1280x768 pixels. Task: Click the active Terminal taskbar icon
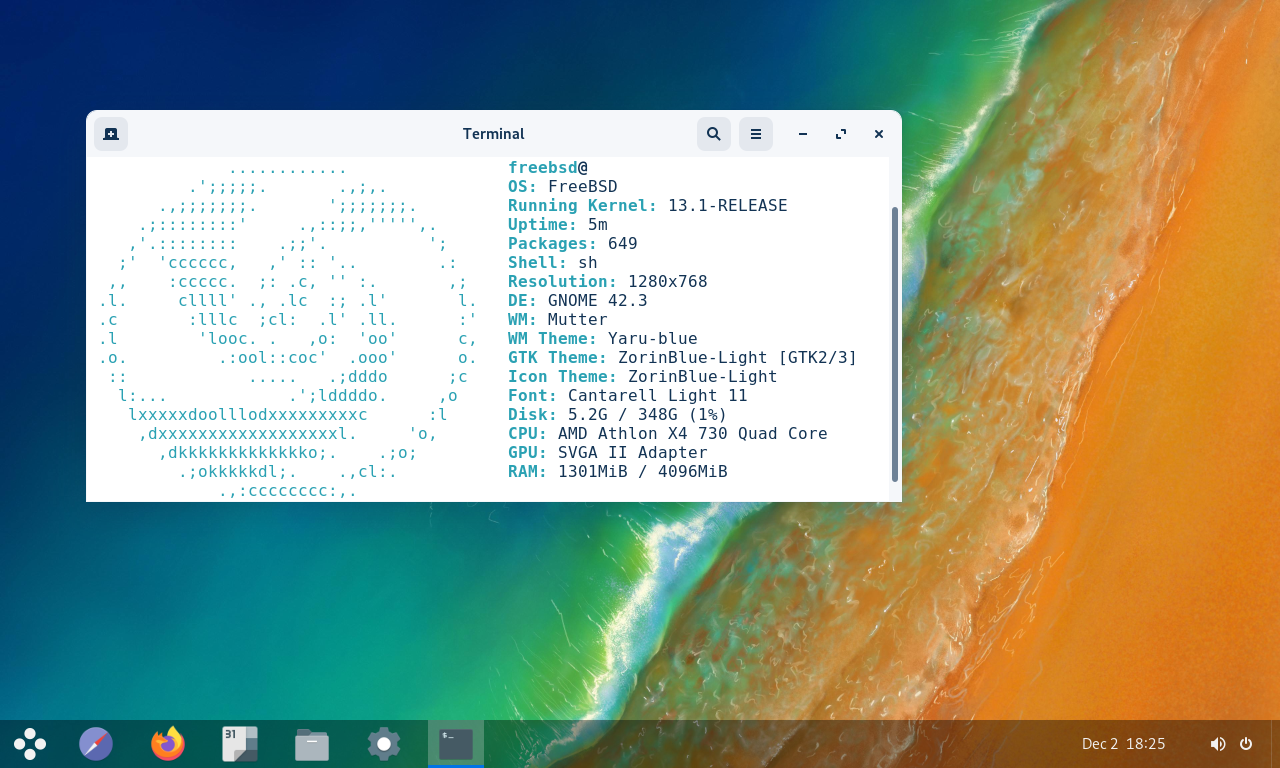456,744
